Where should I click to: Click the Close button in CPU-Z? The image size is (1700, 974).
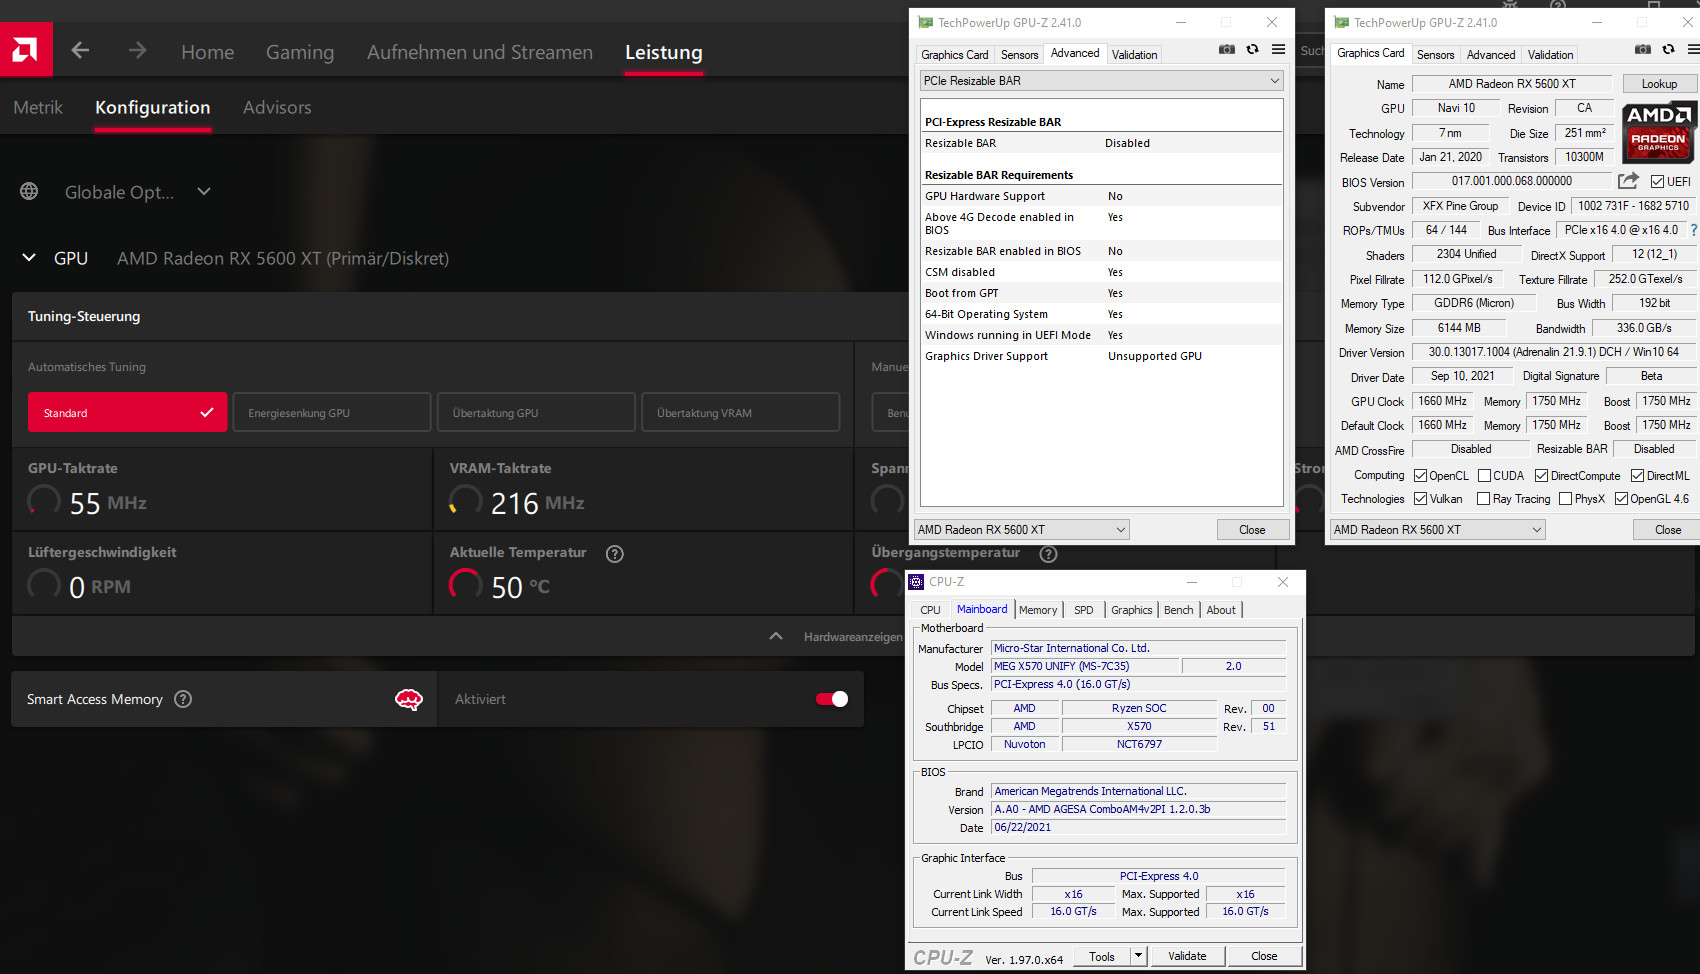coord(1264,956)
